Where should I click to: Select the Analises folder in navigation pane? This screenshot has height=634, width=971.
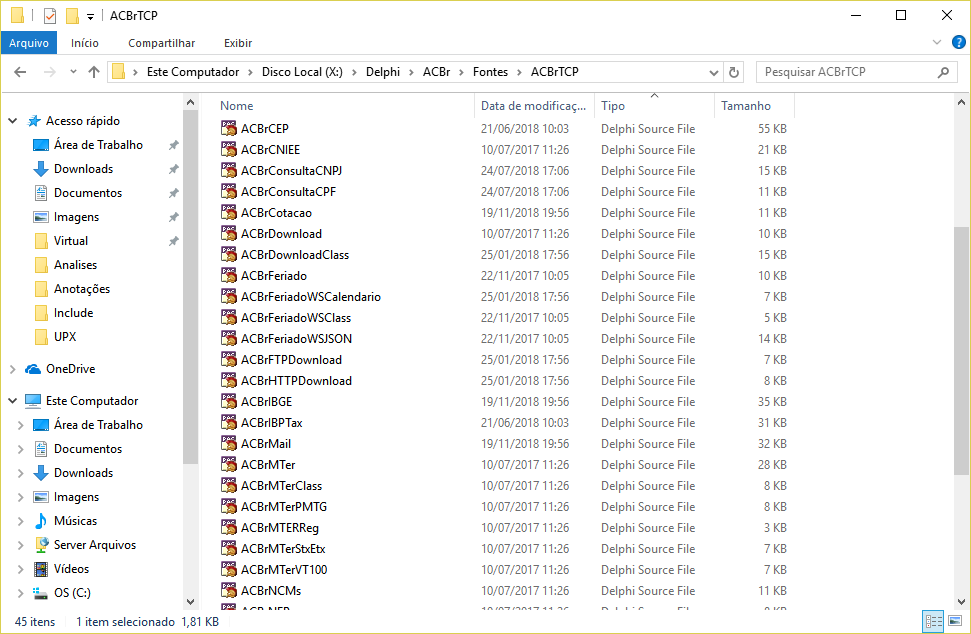[75, 265]
